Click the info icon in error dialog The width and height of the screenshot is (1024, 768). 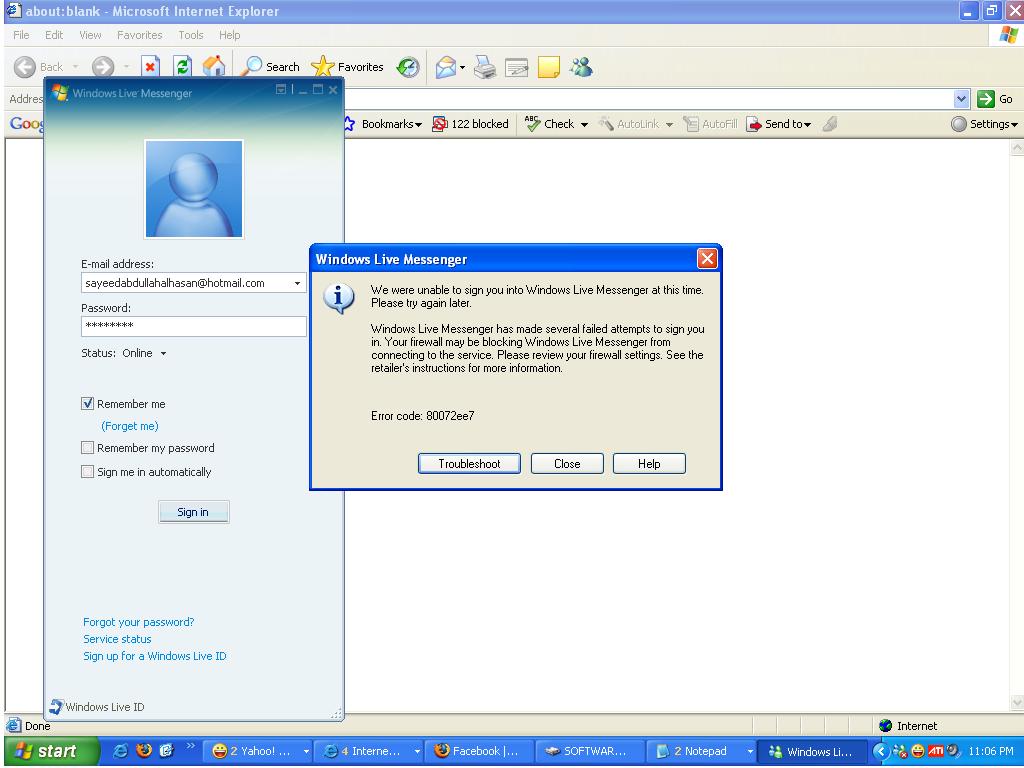click(x=339, y=298)
